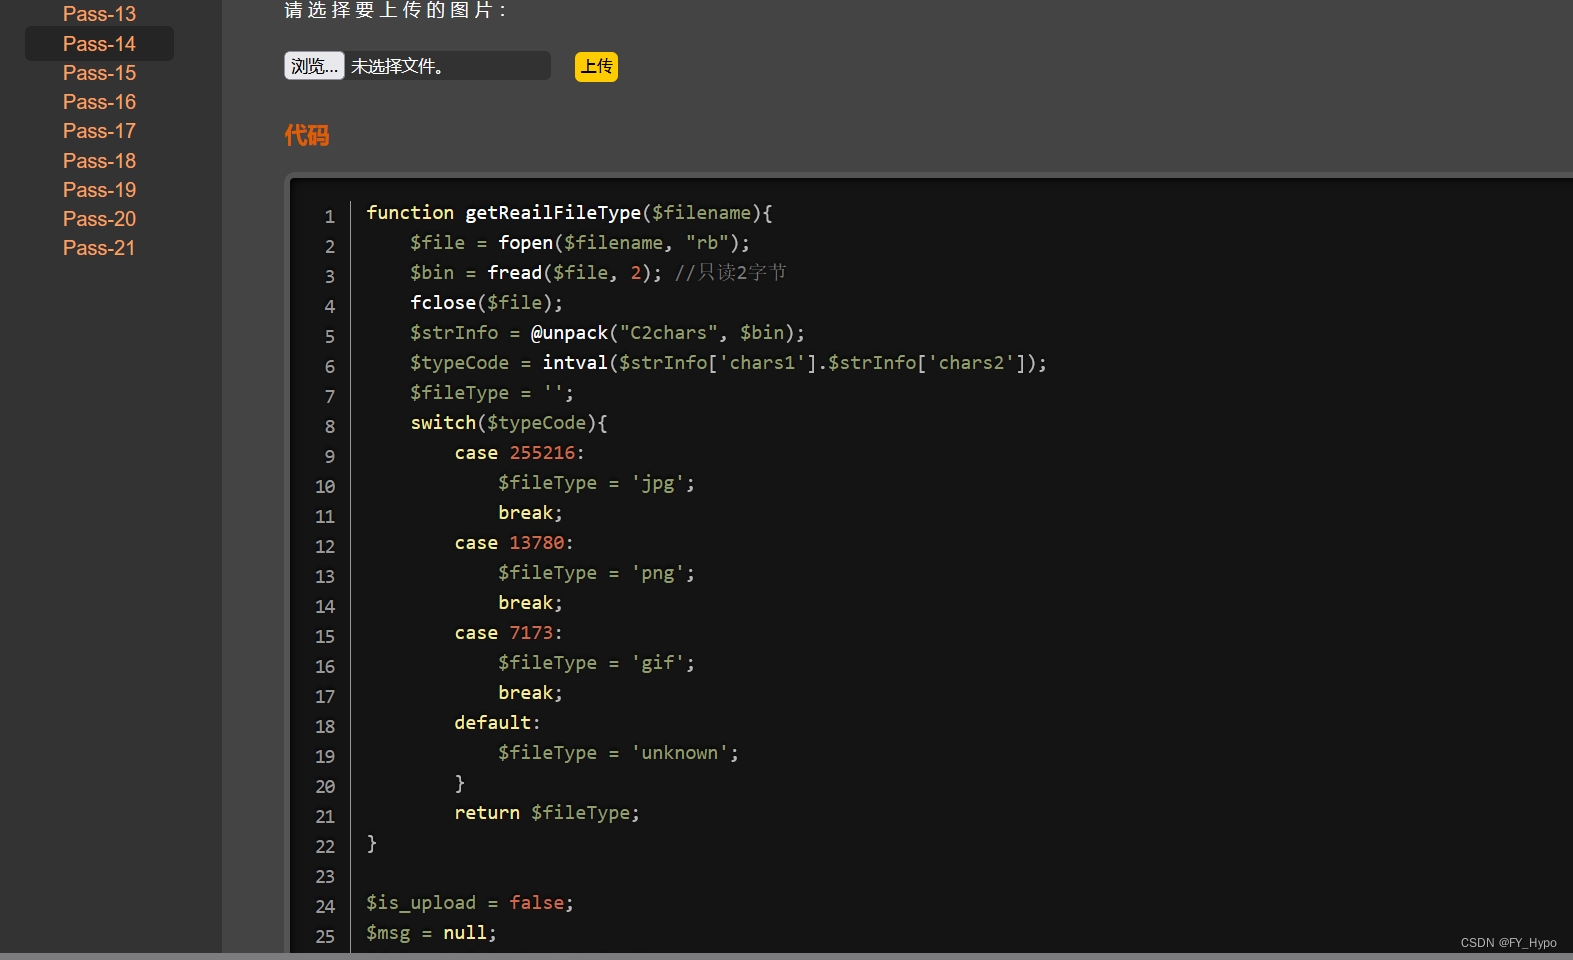
Task: Click the $fileType = 'png' line
Action: [x=596, y=573]
